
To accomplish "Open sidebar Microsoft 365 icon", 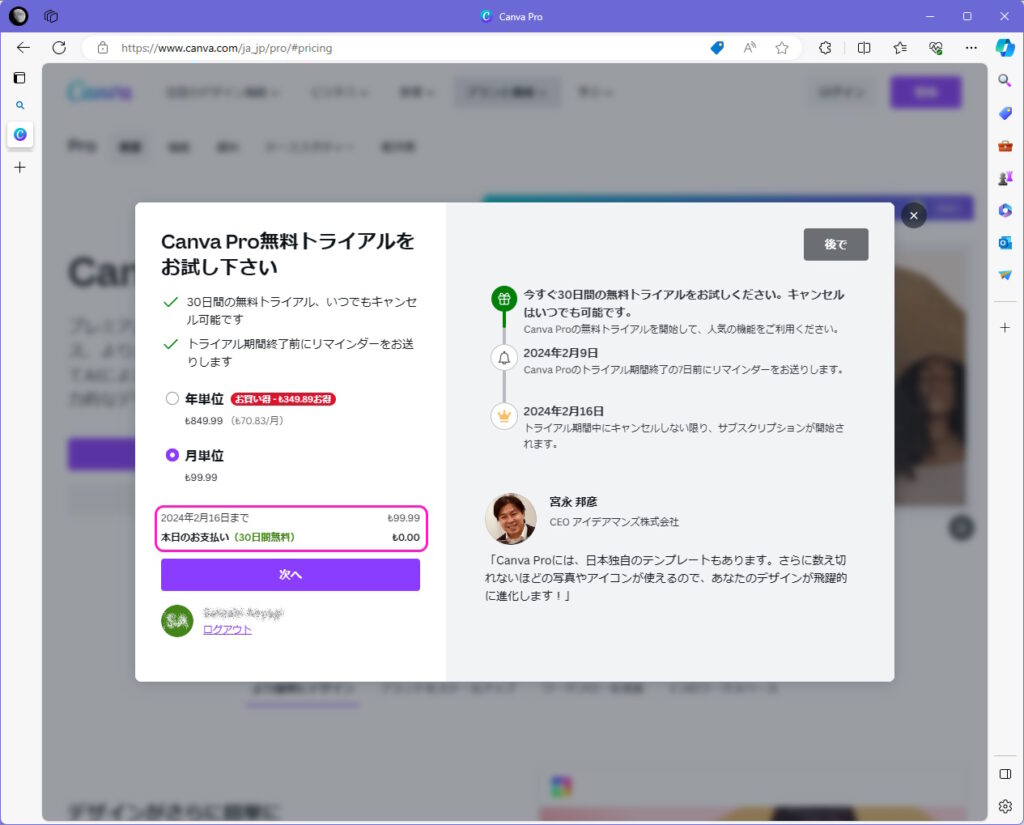I will pos(1005,210).
